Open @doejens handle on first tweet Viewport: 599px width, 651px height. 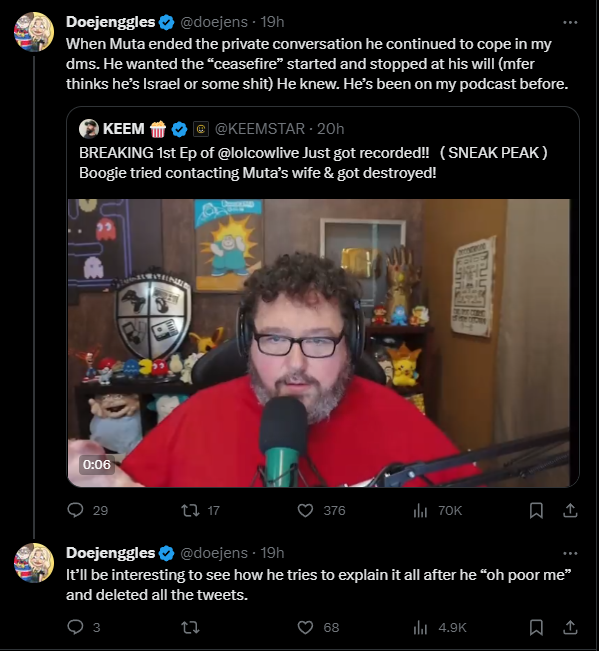[x=214, y=22]
